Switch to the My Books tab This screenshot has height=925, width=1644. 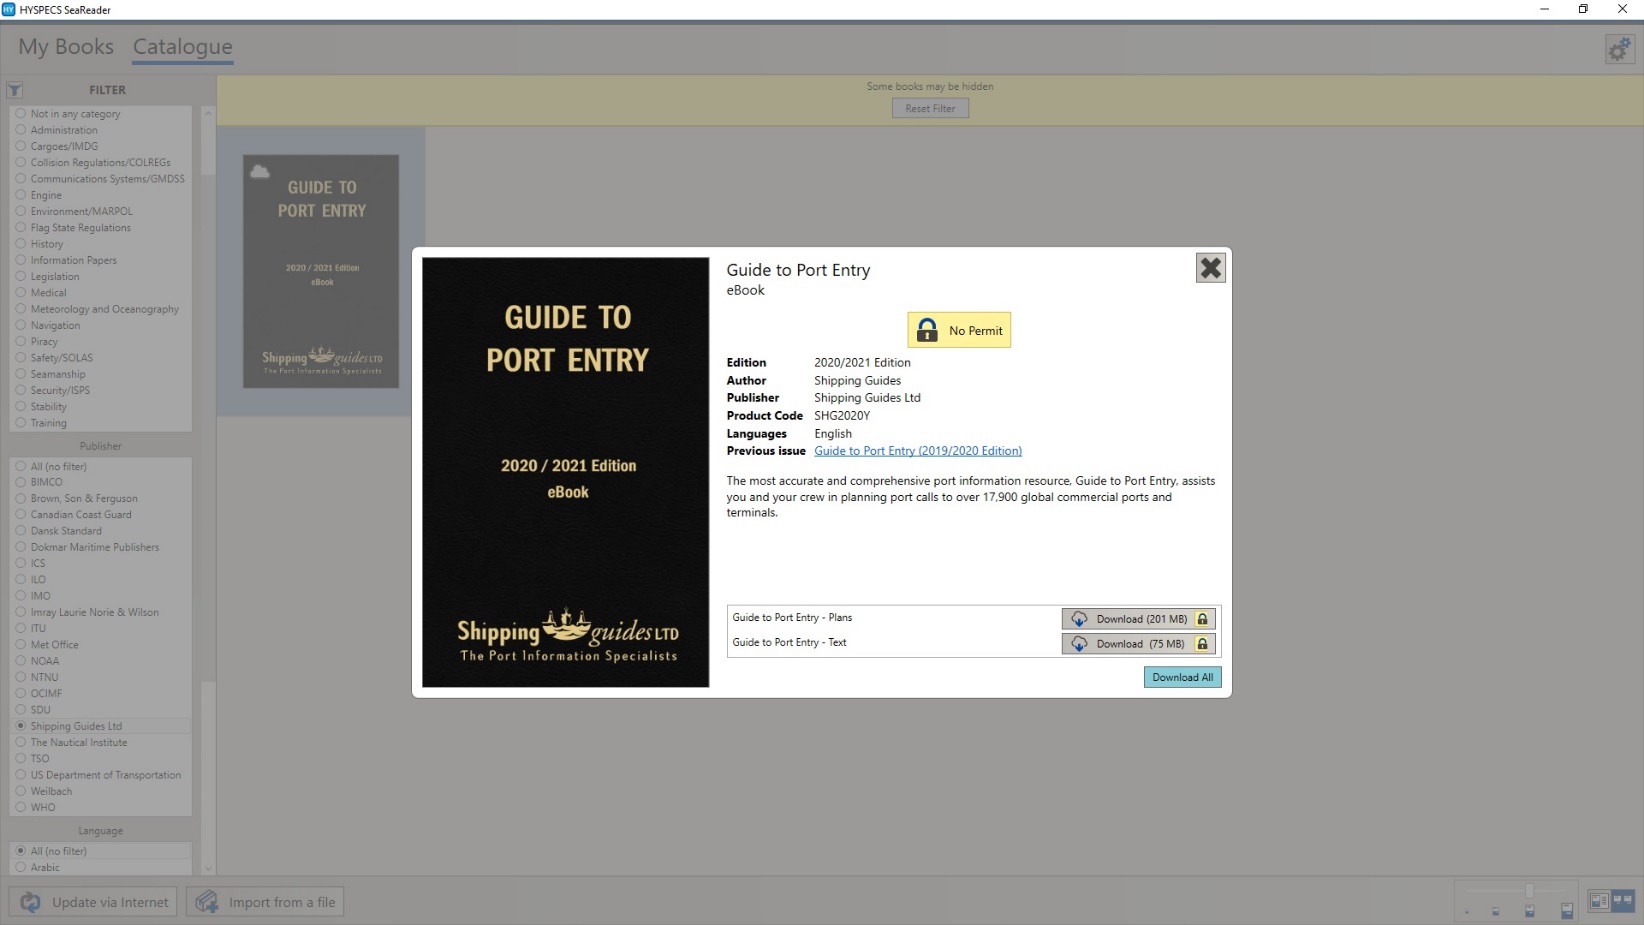pos(66,47)
